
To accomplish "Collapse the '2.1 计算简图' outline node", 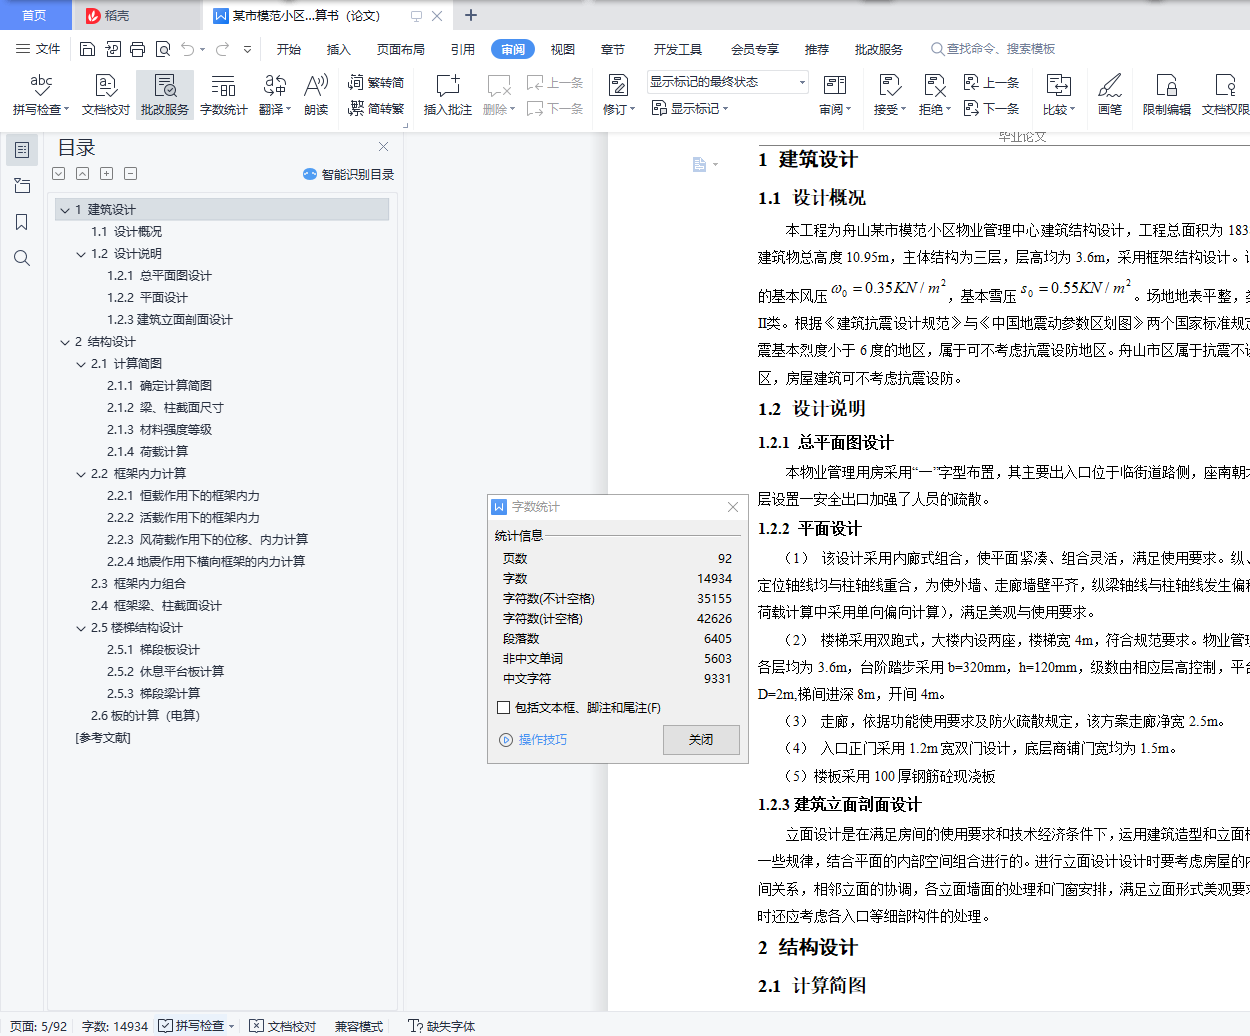I will [81, 364].
